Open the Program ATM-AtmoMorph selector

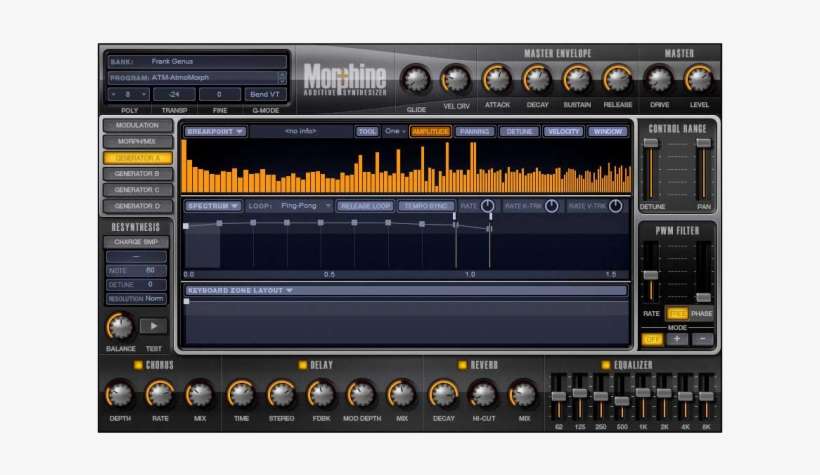pyautogui.click(x=197, y=78)
